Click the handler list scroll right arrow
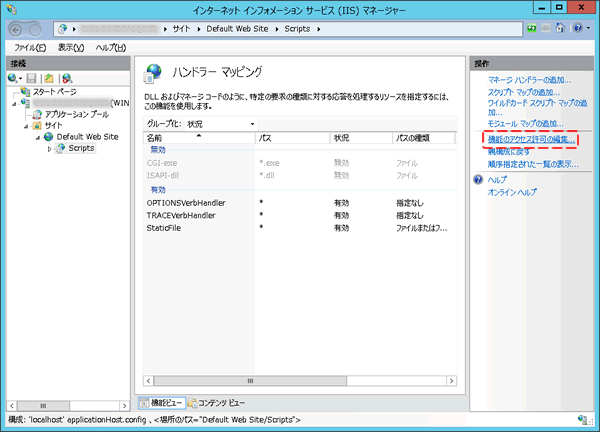 click(x=452, y=381)
